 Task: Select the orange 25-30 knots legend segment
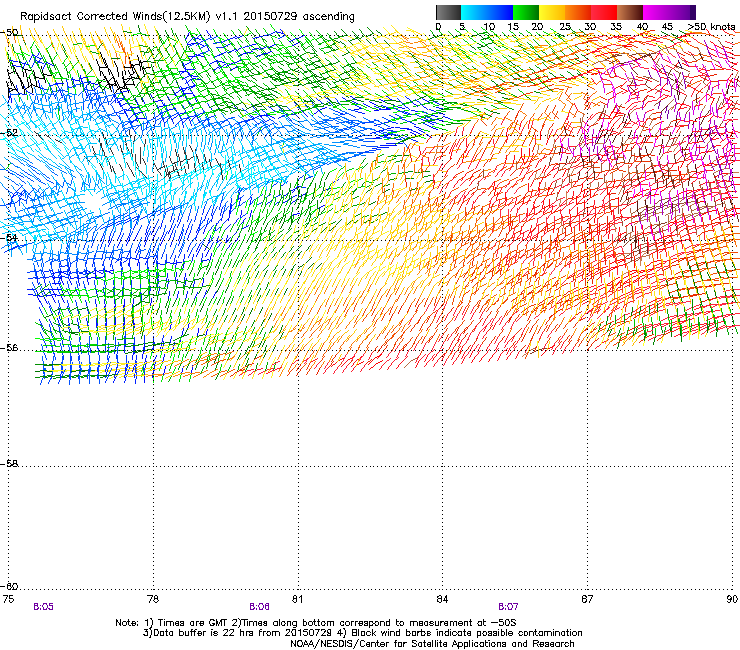tap(578, 12)
